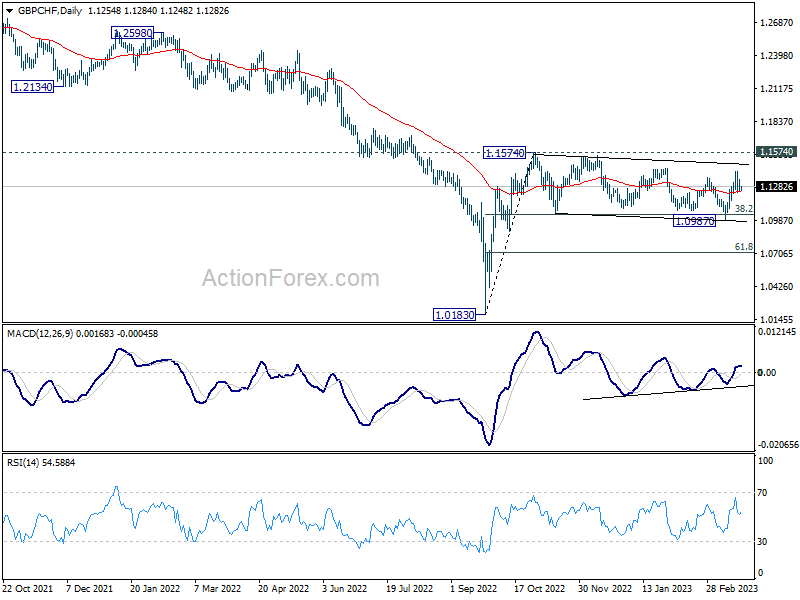Click the 1.15740 high price label
The image size is (800, 600).
point(504,153)
